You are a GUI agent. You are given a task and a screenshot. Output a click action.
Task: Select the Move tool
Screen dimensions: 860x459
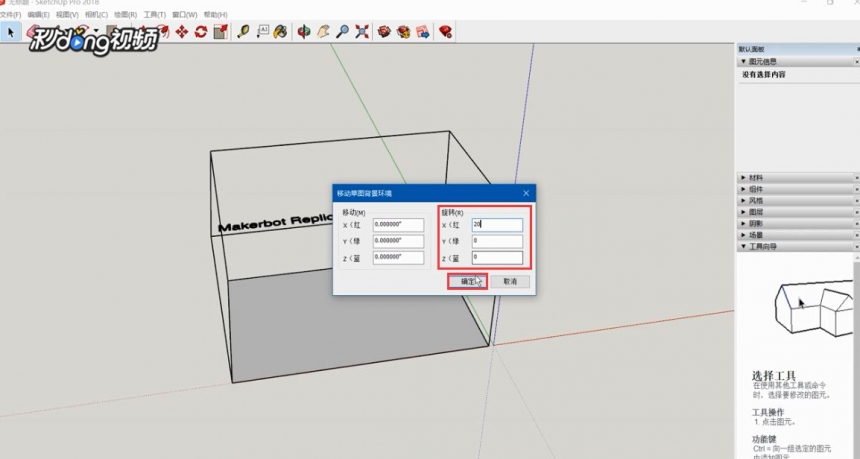pos(182,32)
